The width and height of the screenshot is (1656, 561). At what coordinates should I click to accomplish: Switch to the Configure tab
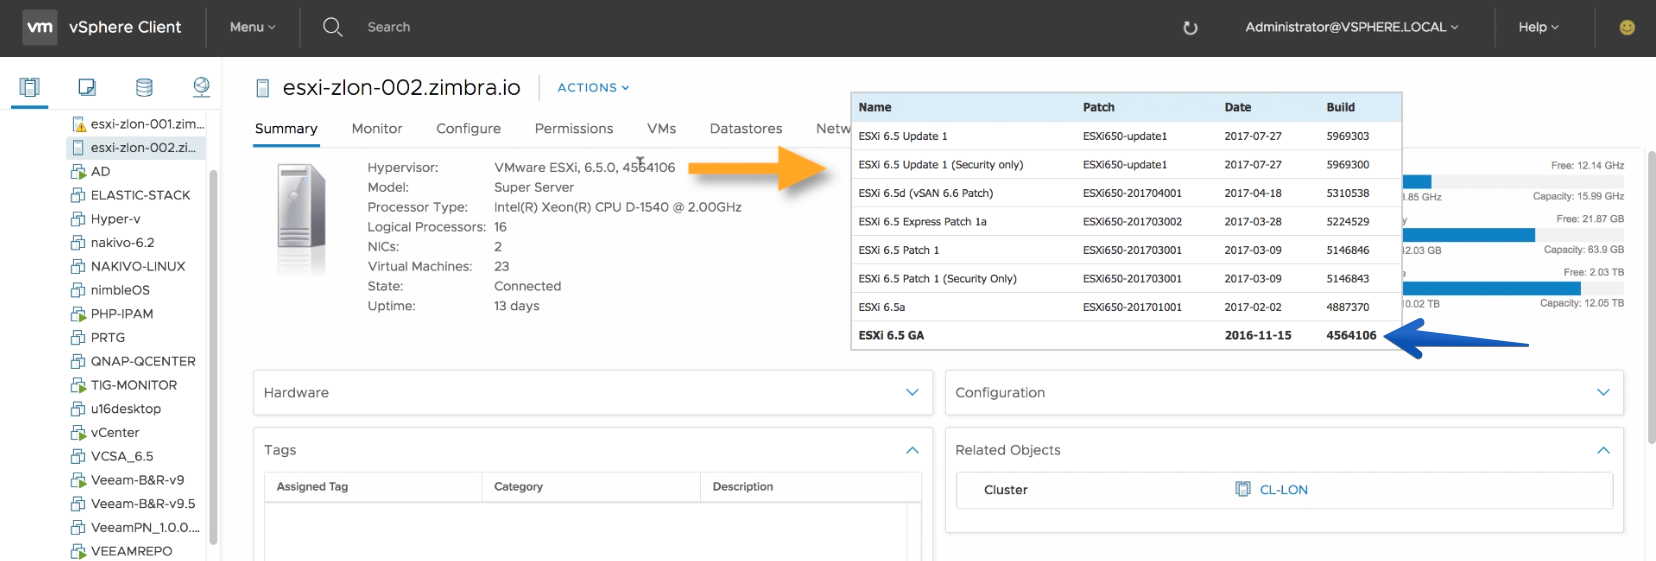pos(468,129)
